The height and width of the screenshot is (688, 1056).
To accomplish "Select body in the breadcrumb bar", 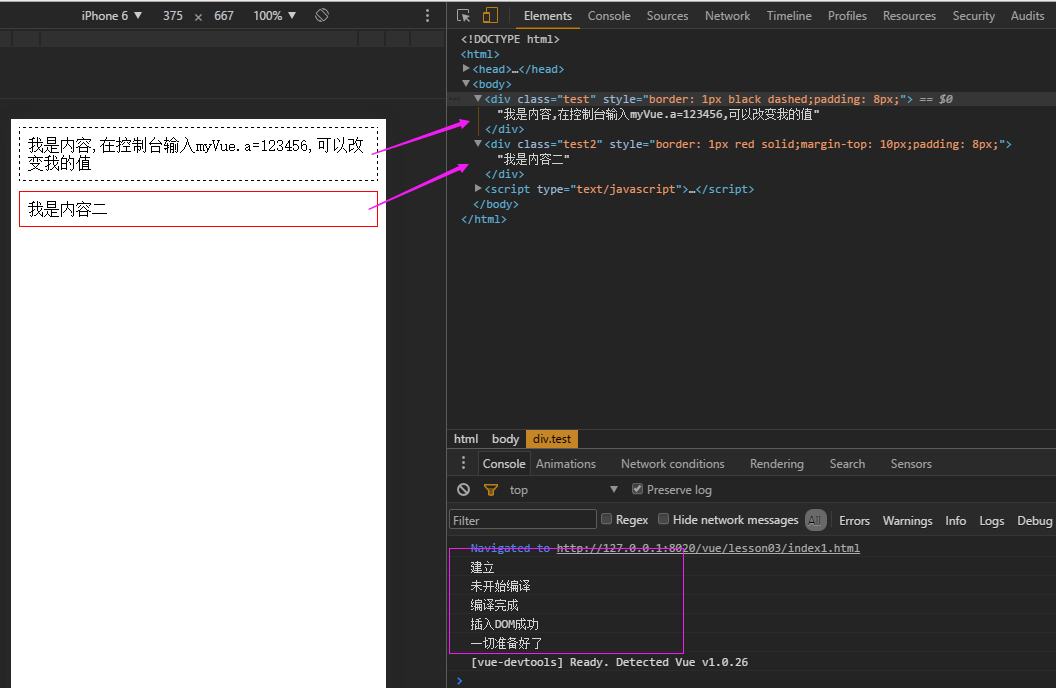I will (x=505, y=439).
